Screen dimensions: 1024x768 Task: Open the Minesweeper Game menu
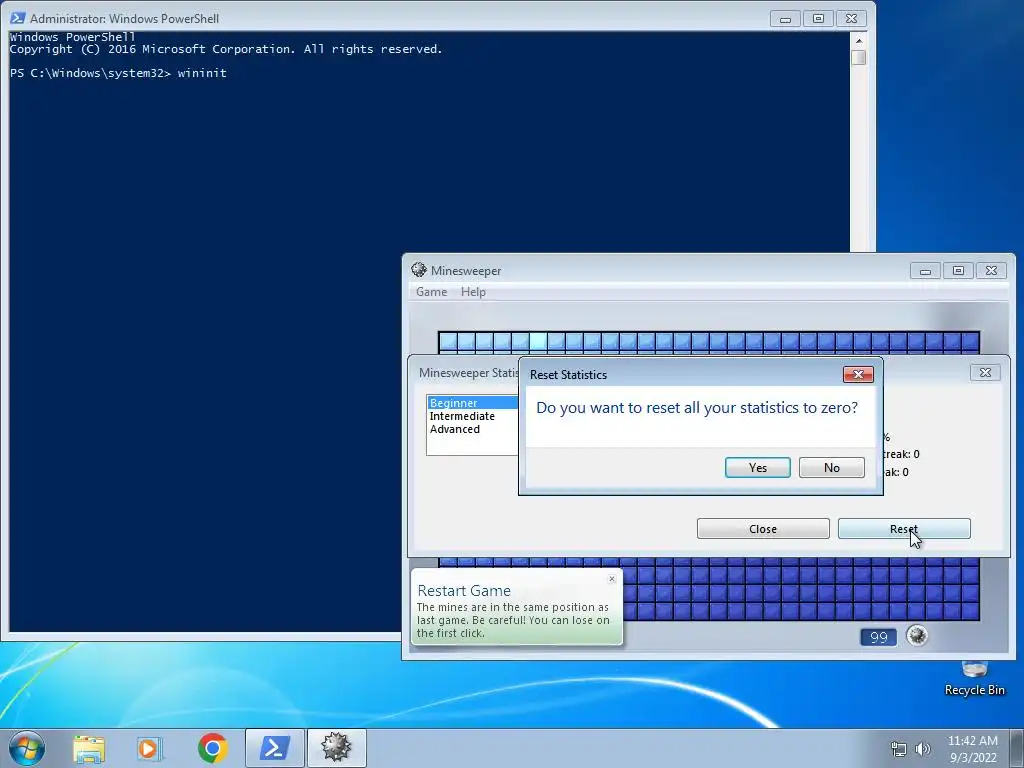[x=432, y=292]
